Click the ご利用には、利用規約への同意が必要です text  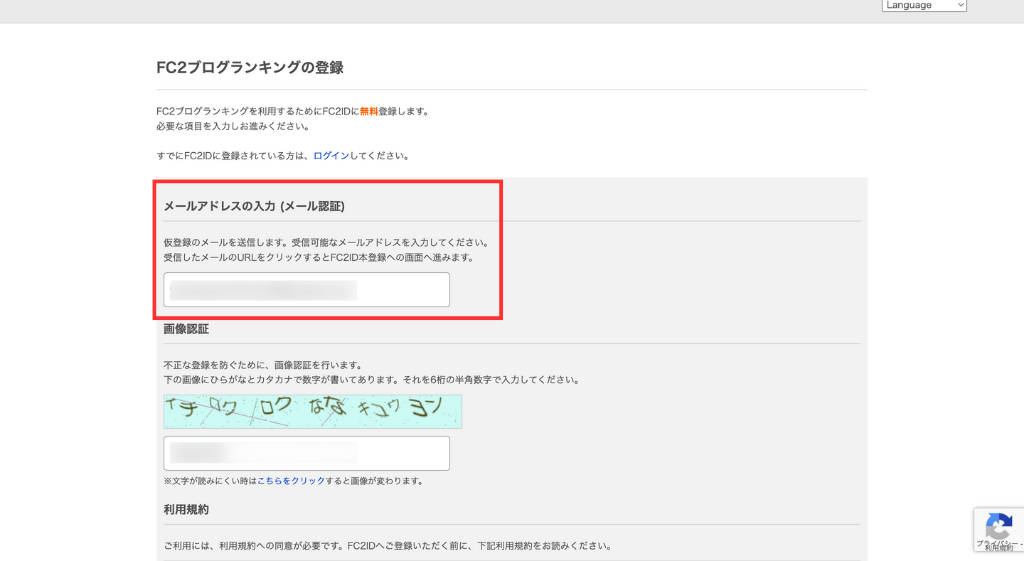point(387,546)
